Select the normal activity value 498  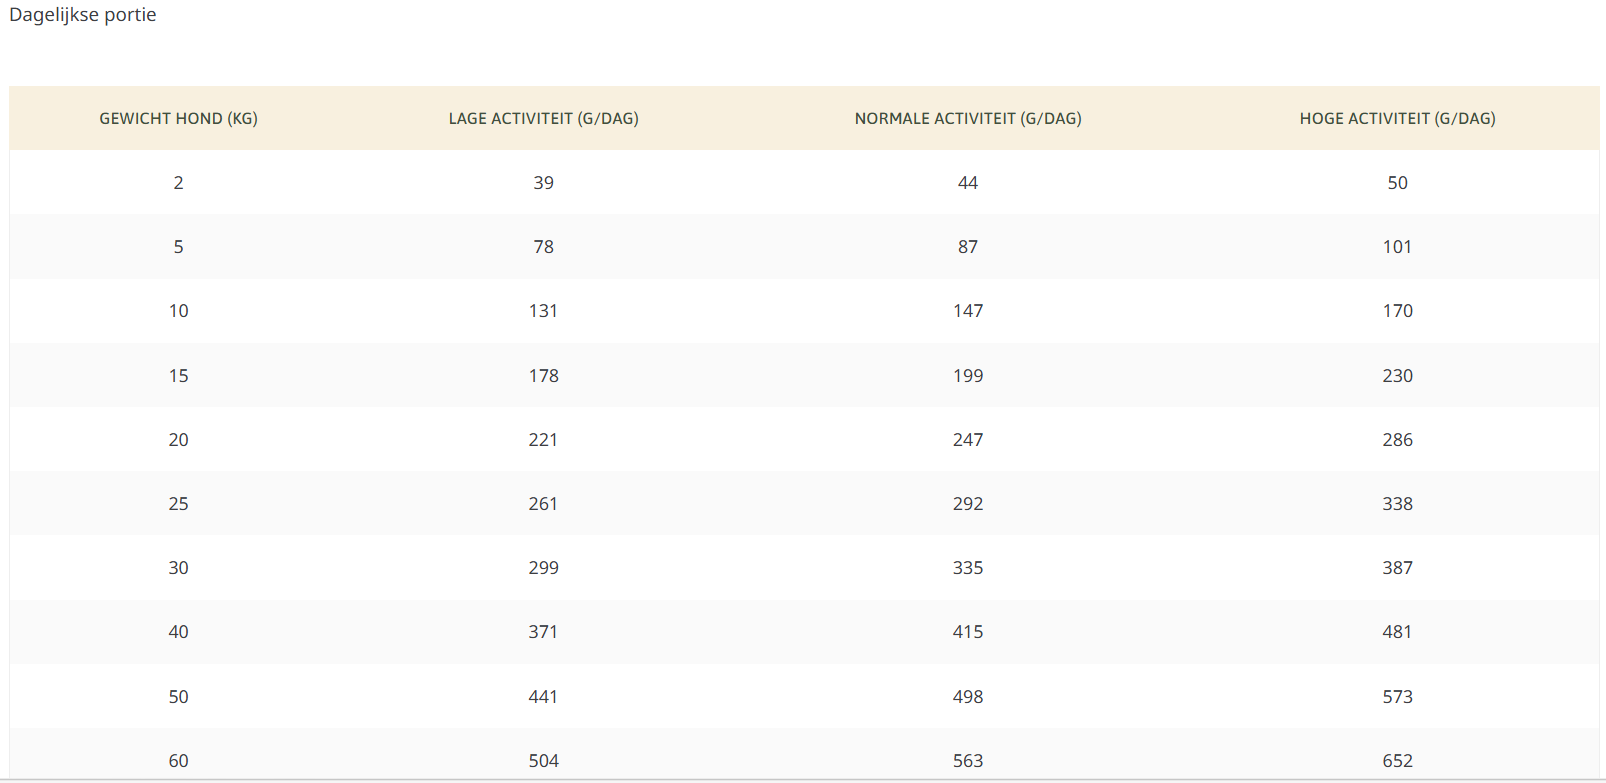[967, 697]
